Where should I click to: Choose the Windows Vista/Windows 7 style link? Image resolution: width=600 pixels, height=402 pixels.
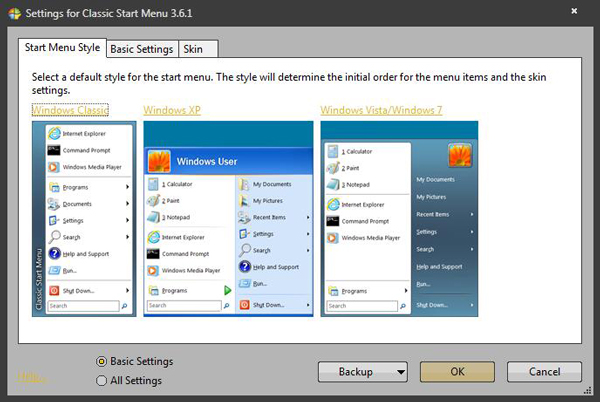[381, 110]
